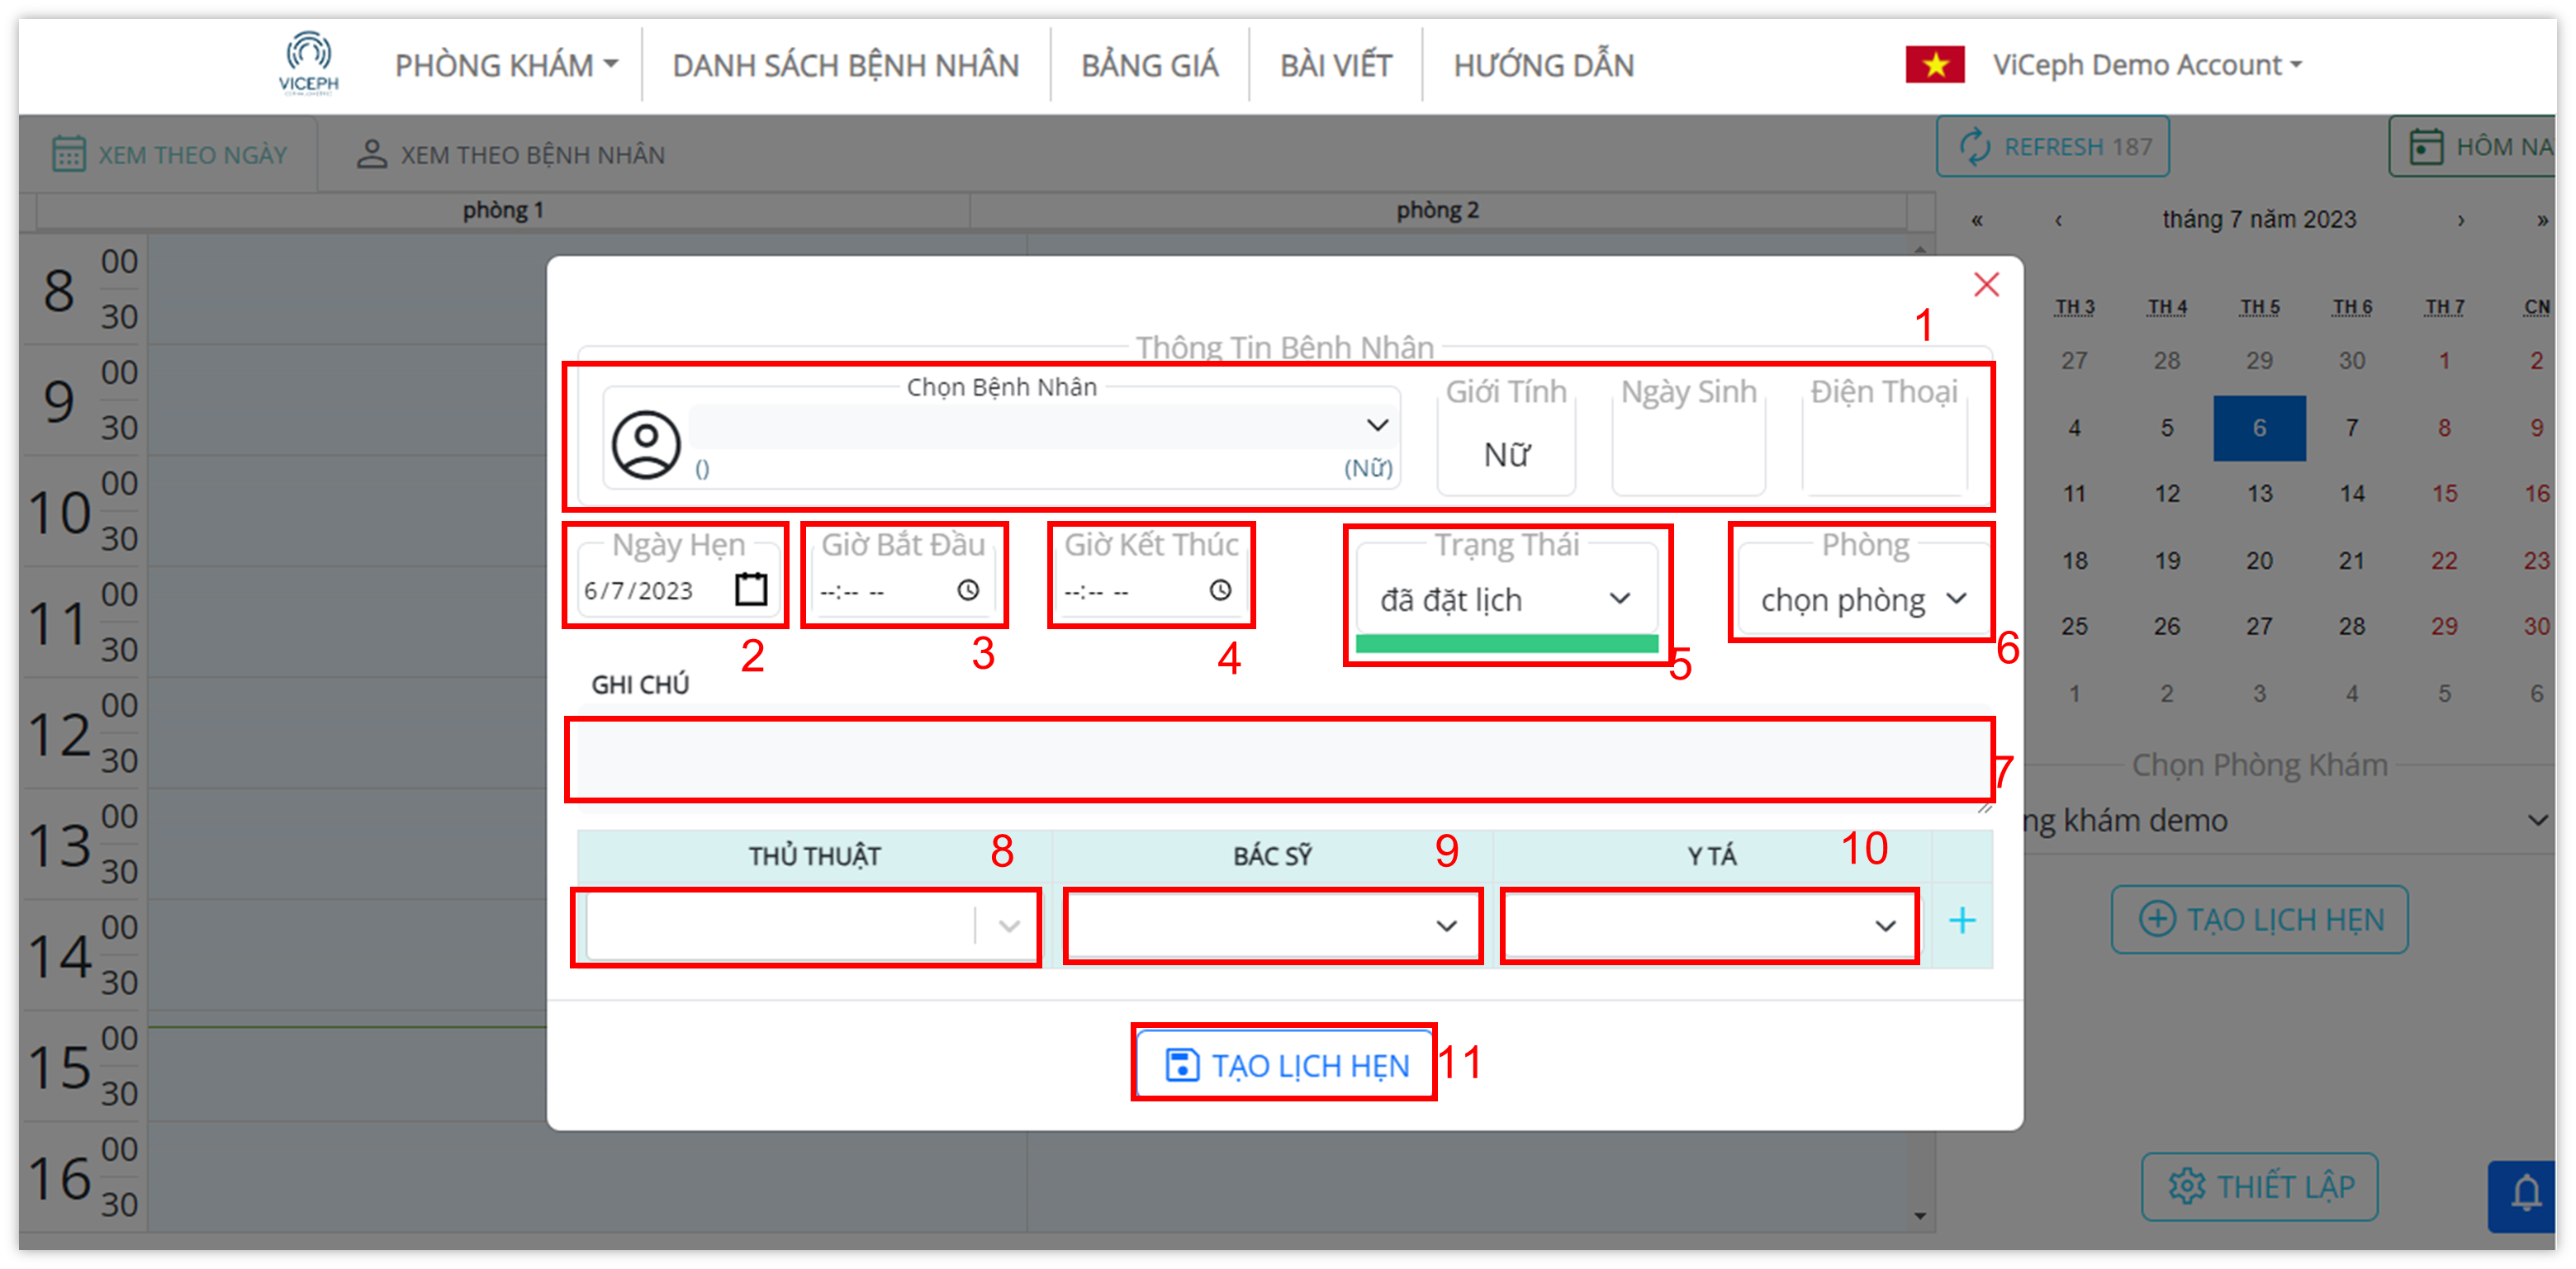Select day 28 in July calendar
2576x1269 pixels.
[x=2352, y=627]
